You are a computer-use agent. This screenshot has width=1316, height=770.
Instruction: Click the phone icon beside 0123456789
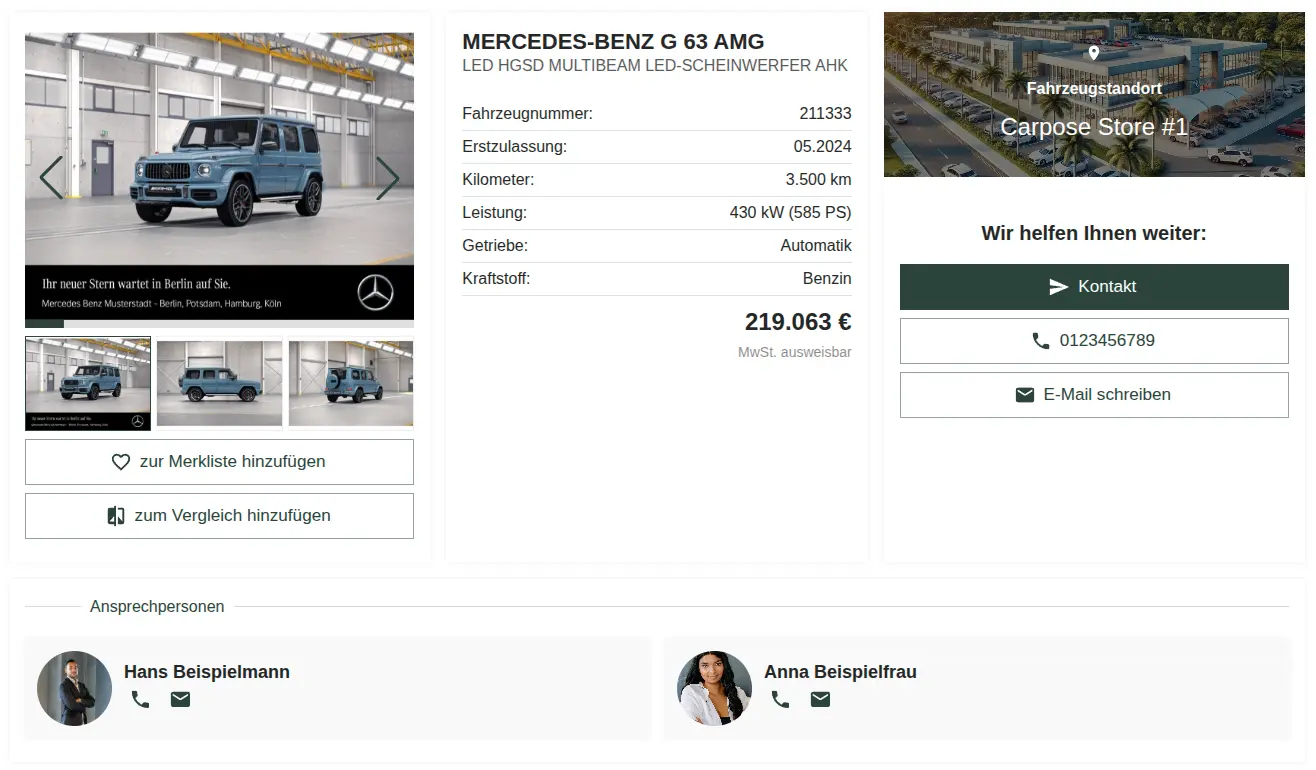click(1041, 340)
